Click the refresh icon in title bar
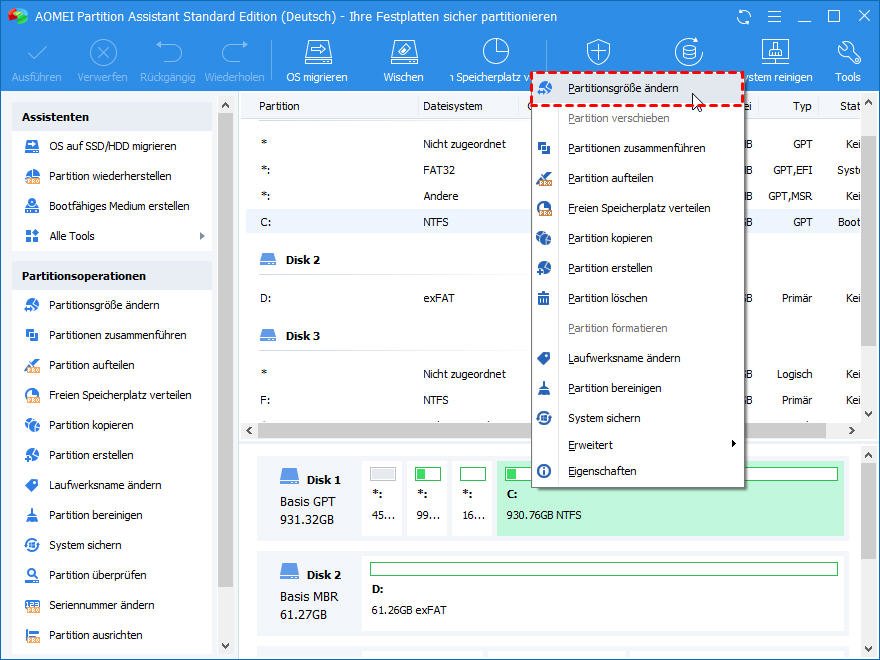This screenshot has height=660, width=880. tap(744, 17)
